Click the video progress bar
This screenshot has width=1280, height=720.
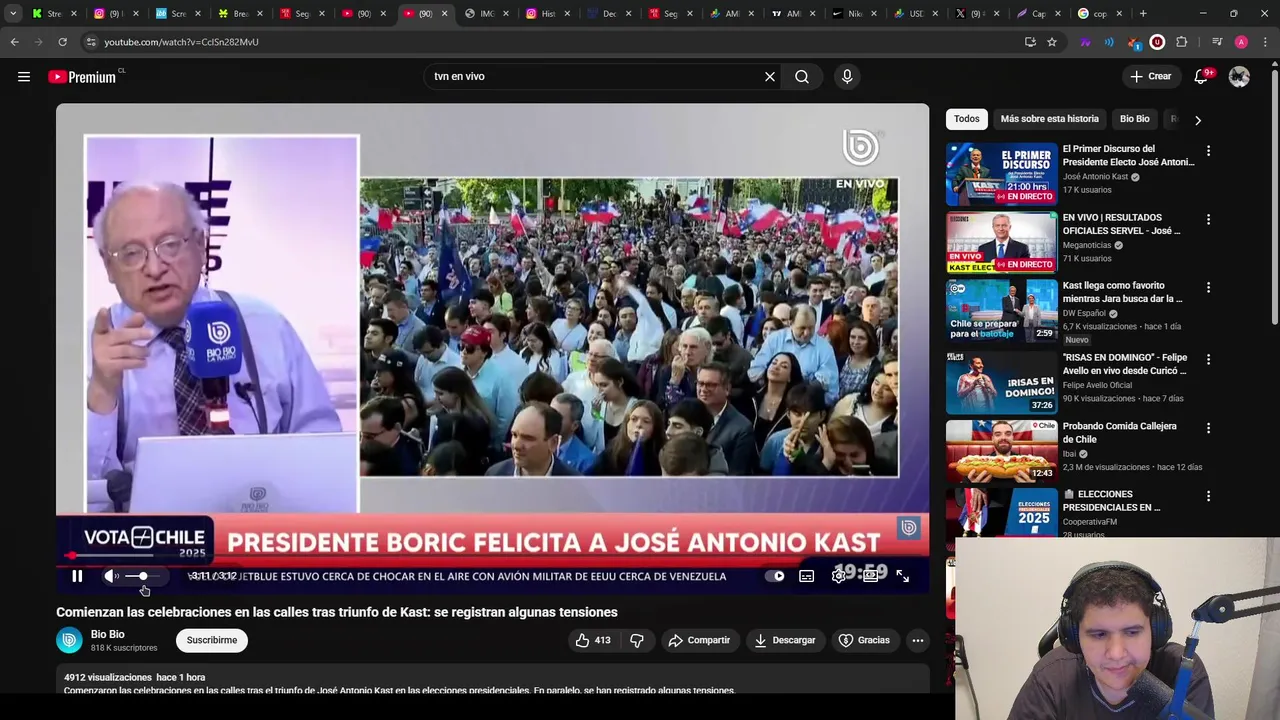[x=492, y=555]
